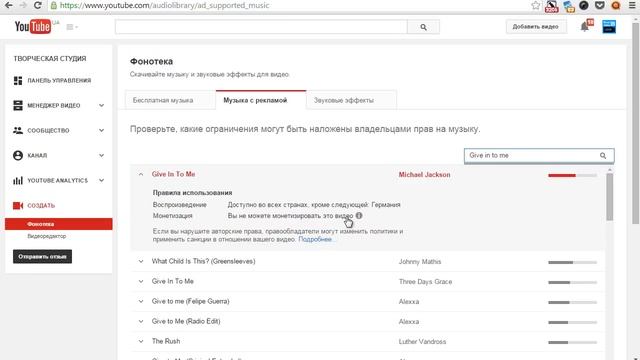Expand What Child Is This? row
The width and height of the screenshot is (640, 360).
tap(141, 261)
